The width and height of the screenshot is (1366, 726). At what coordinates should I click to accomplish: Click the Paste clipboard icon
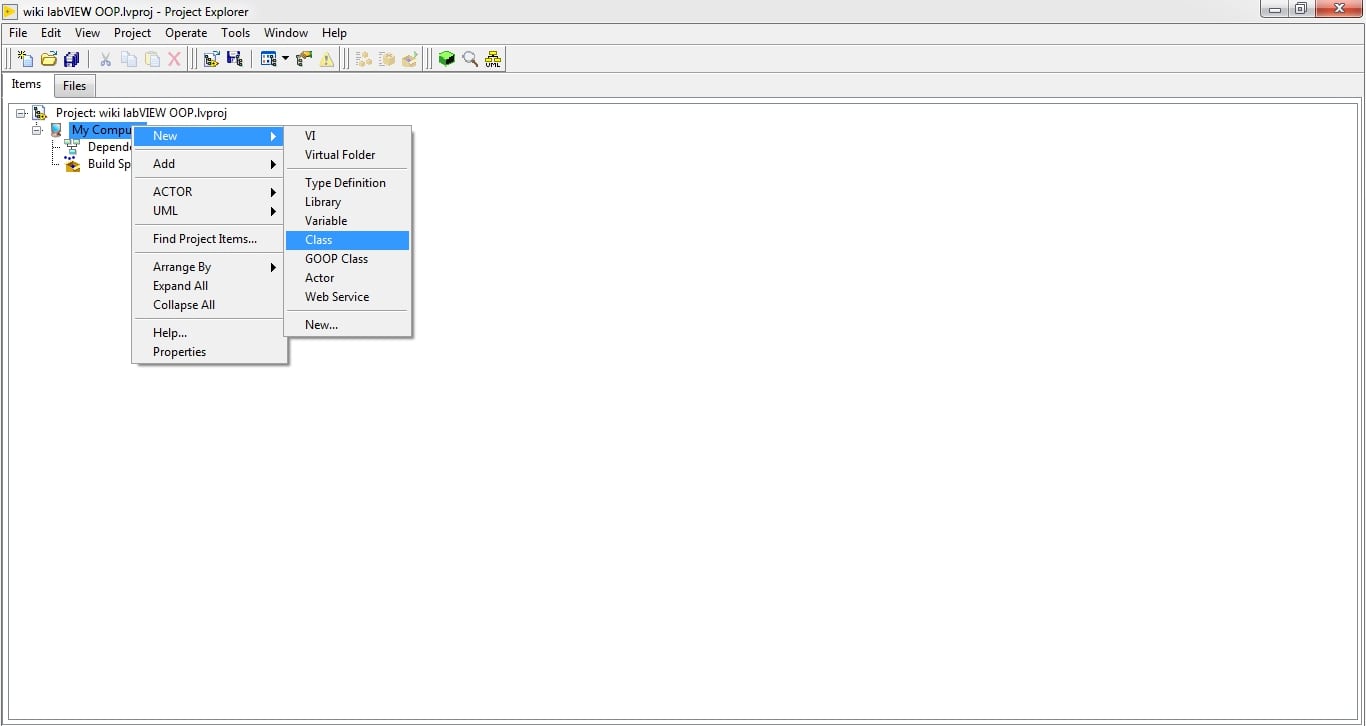152,59
